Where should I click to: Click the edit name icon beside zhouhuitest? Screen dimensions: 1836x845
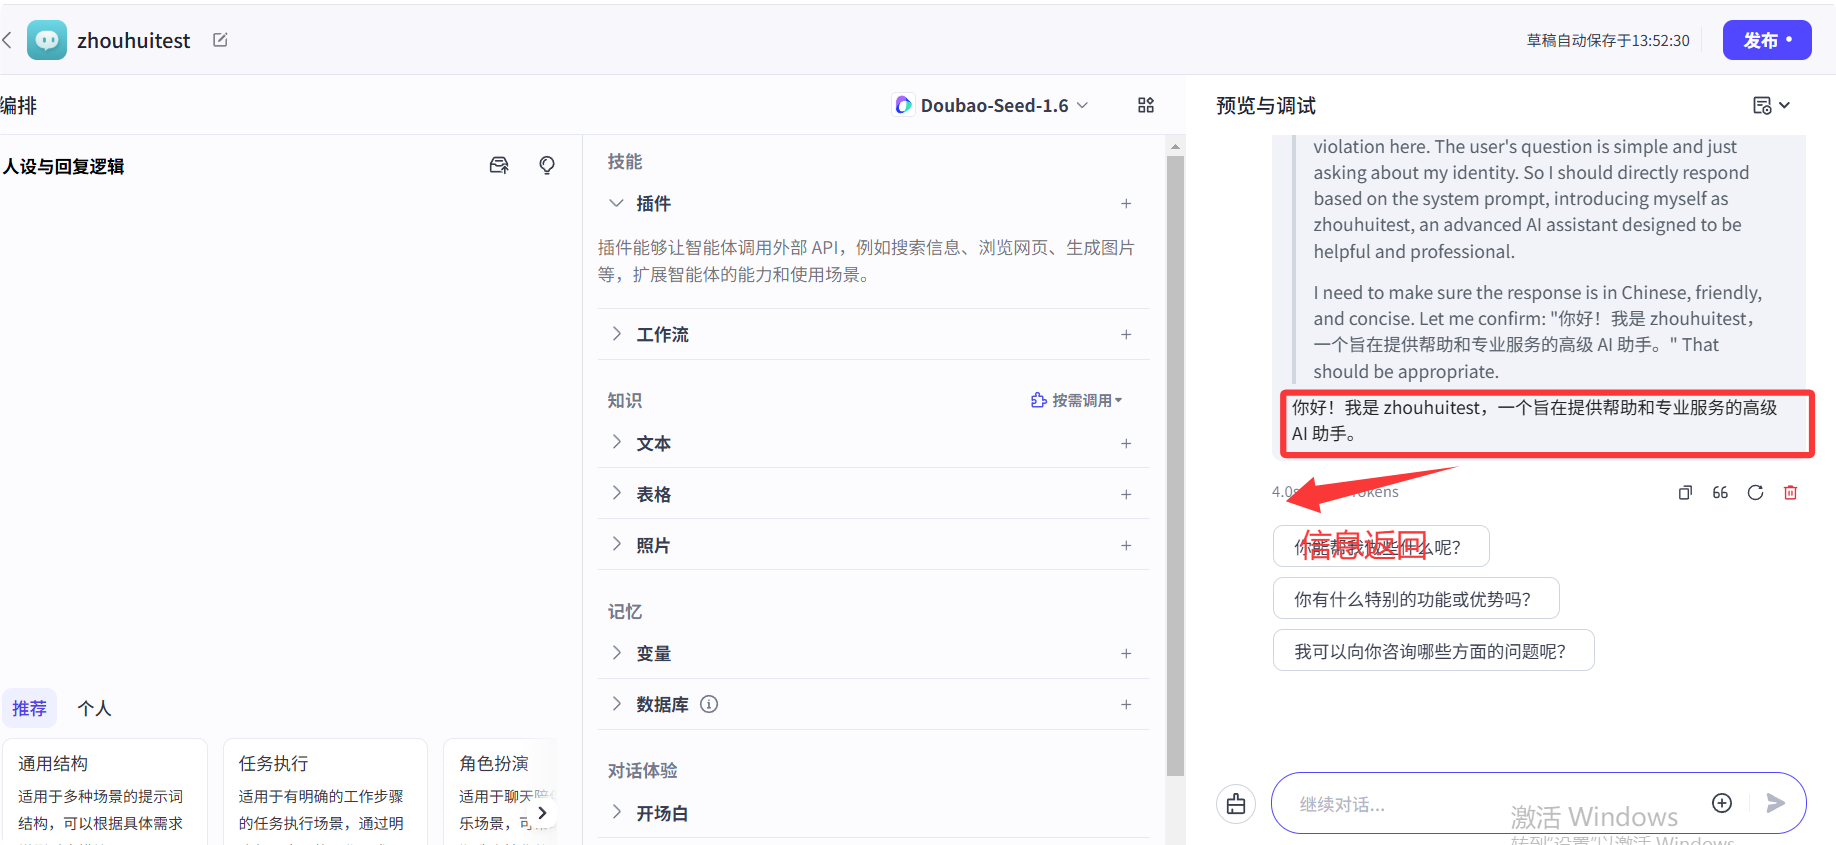pos(220,40)
